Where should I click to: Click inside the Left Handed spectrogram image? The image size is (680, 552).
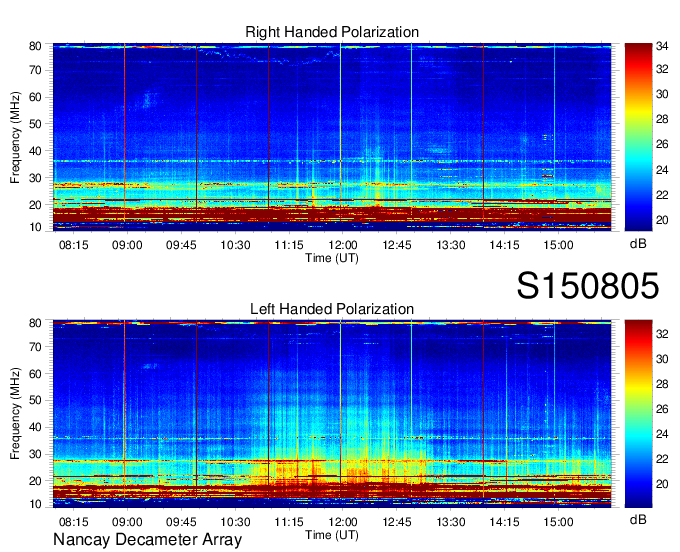[332, 414]
